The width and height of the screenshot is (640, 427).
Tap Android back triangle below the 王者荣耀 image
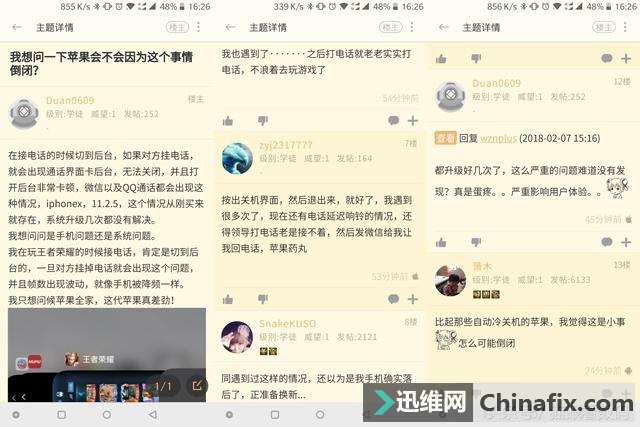click(153, 415)
